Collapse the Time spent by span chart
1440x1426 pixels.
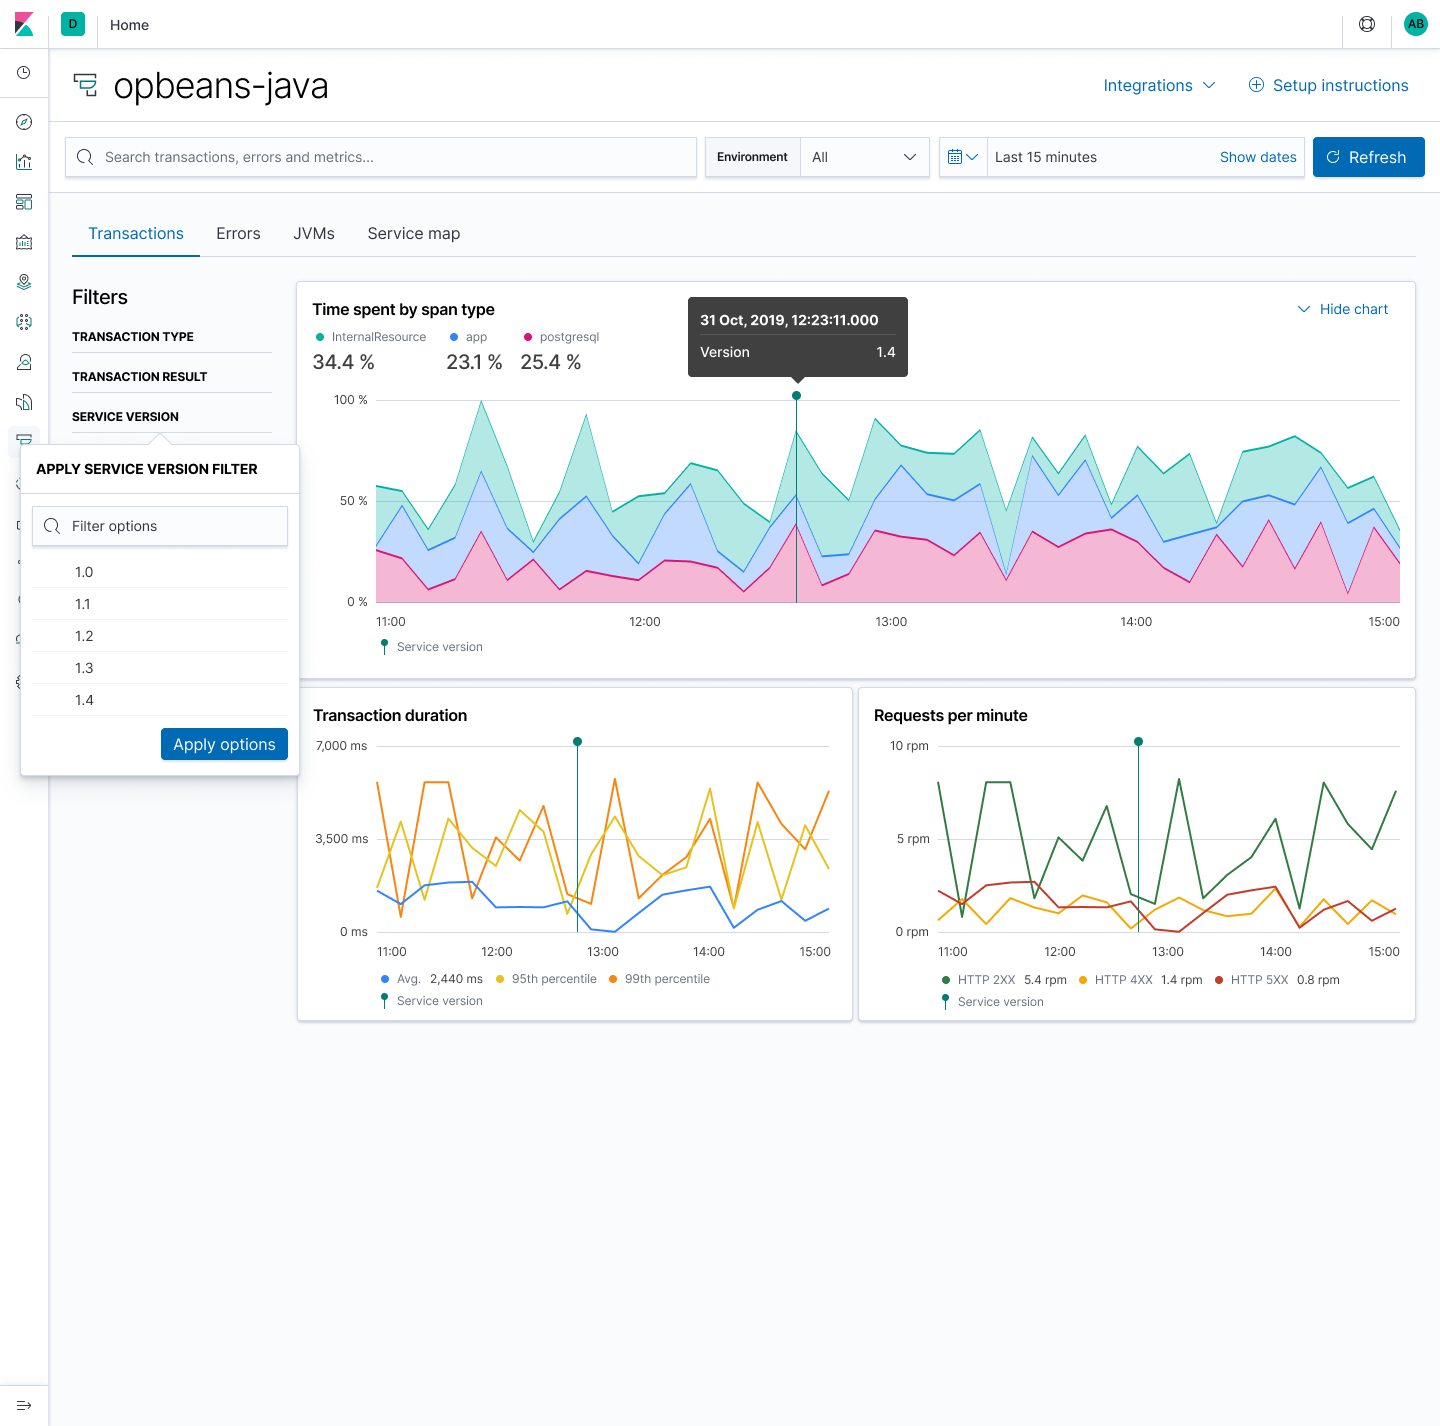pyautogui.click(x=1343, y=309)
